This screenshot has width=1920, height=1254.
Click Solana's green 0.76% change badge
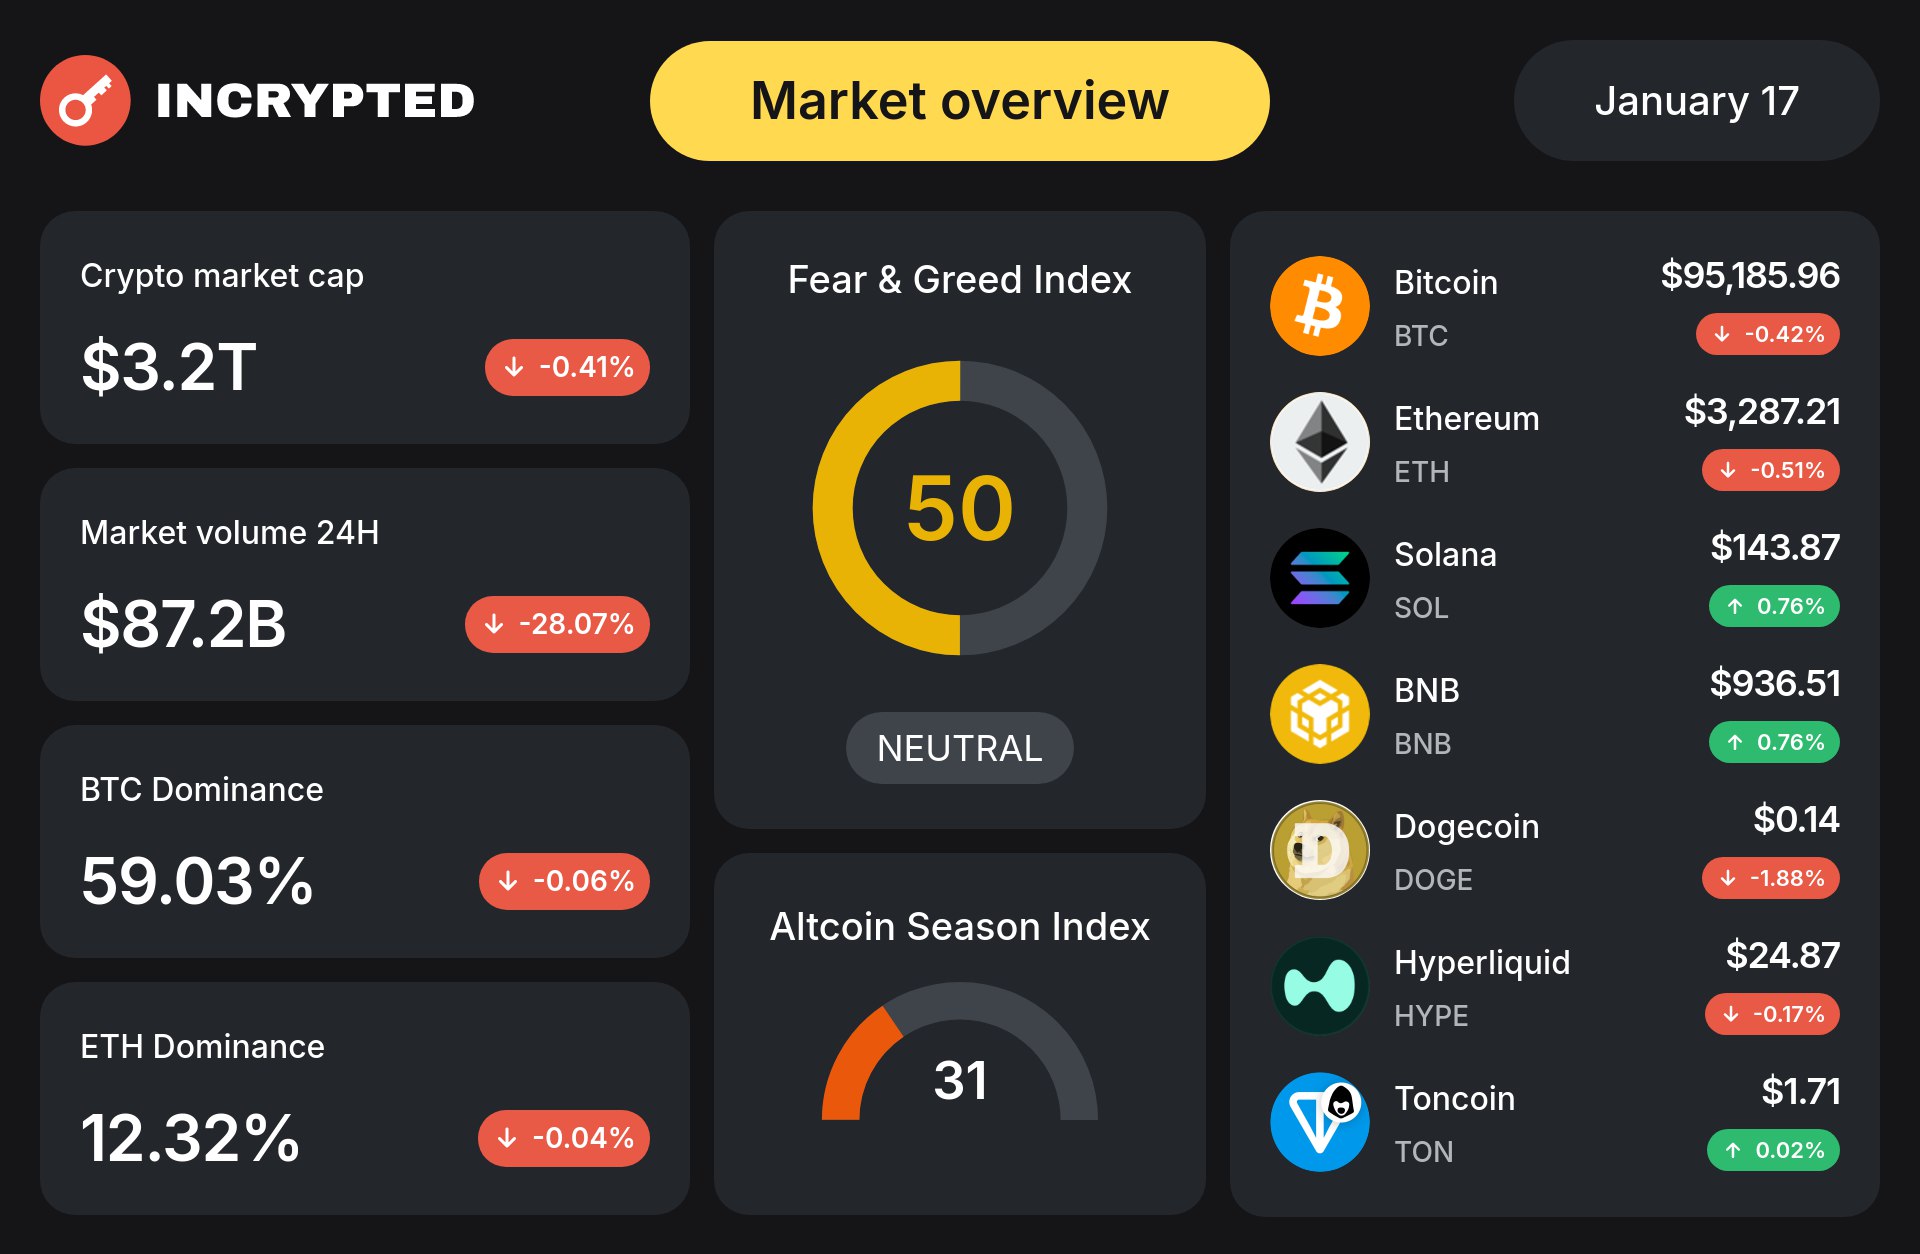(1774, 606)
